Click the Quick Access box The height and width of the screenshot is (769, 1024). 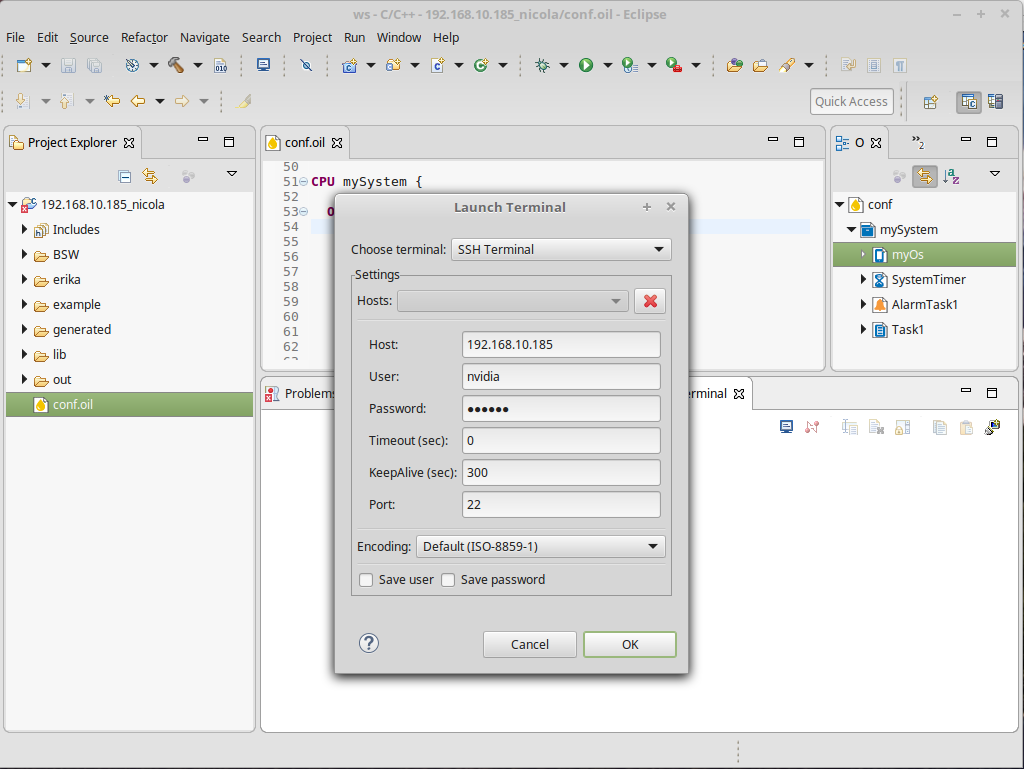852,102
